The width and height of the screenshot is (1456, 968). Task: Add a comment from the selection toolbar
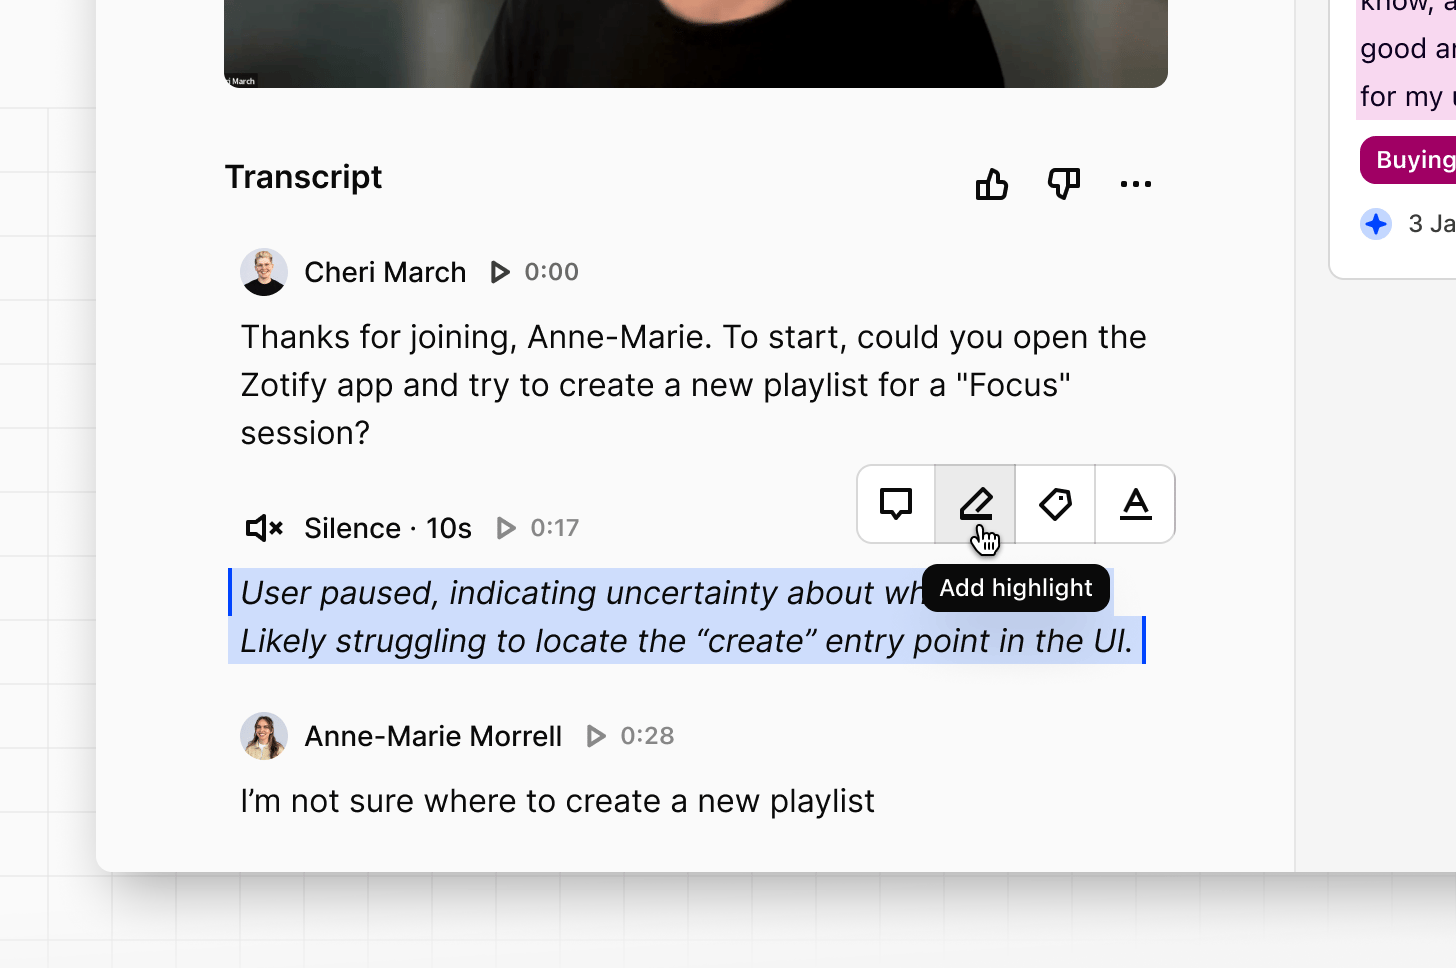(x=896, y=504)
